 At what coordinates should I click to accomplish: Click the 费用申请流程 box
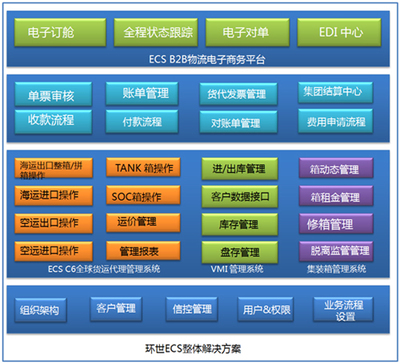(336, 121)
